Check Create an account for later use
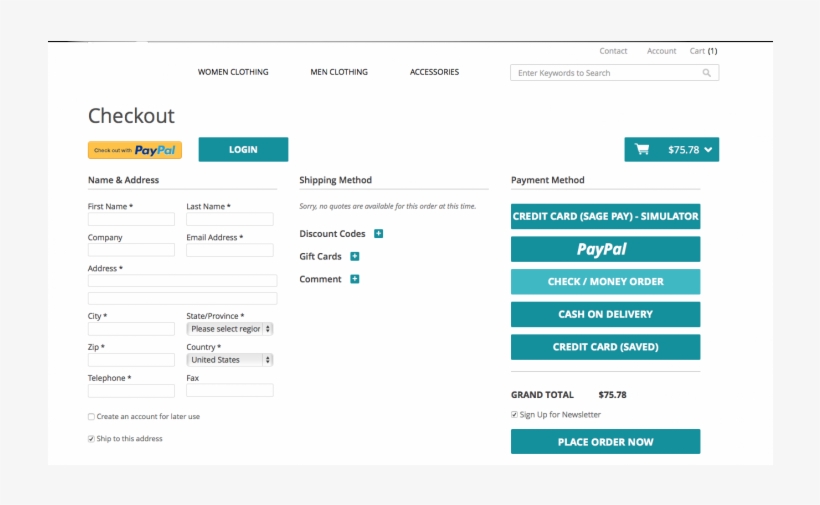The height and width of the screenshot is (505, 820). pyautogui.click(x=91, y=417)
